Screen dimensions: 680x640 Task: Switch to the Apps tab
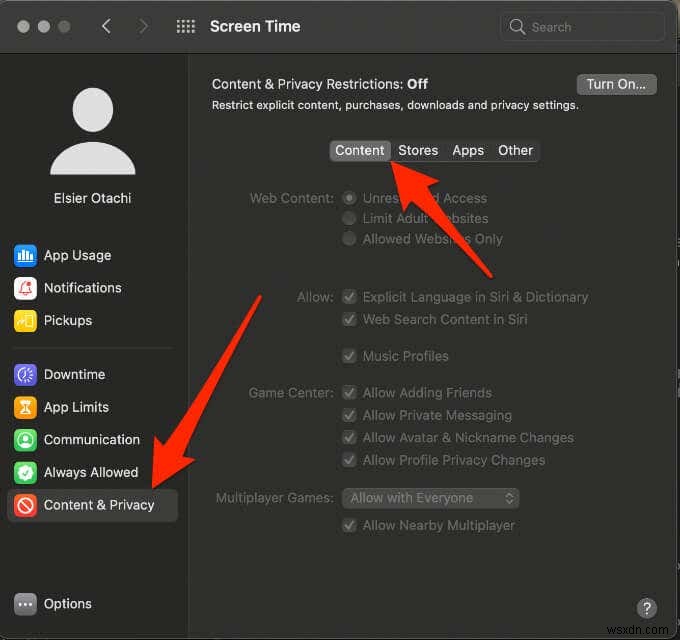(x=468, y=150)
